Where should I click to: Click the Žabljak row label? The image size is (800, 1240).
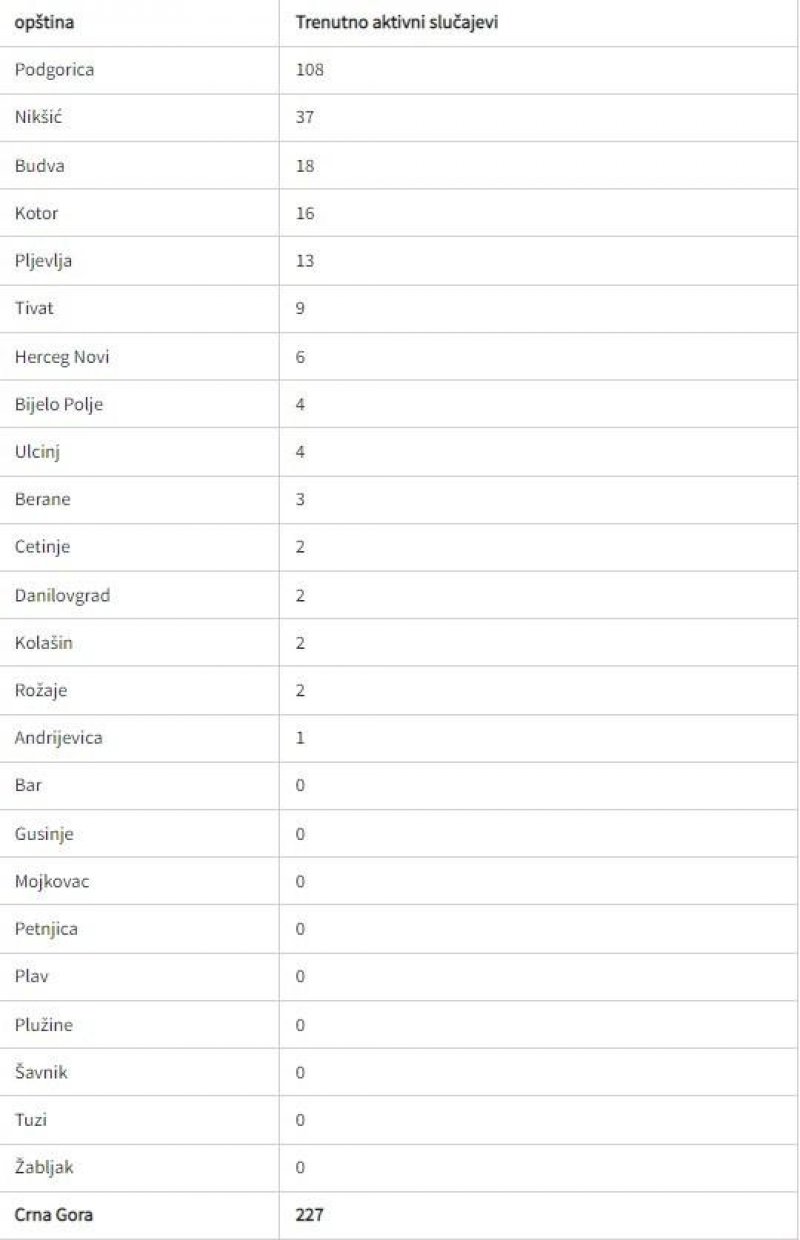(44, 1167)
